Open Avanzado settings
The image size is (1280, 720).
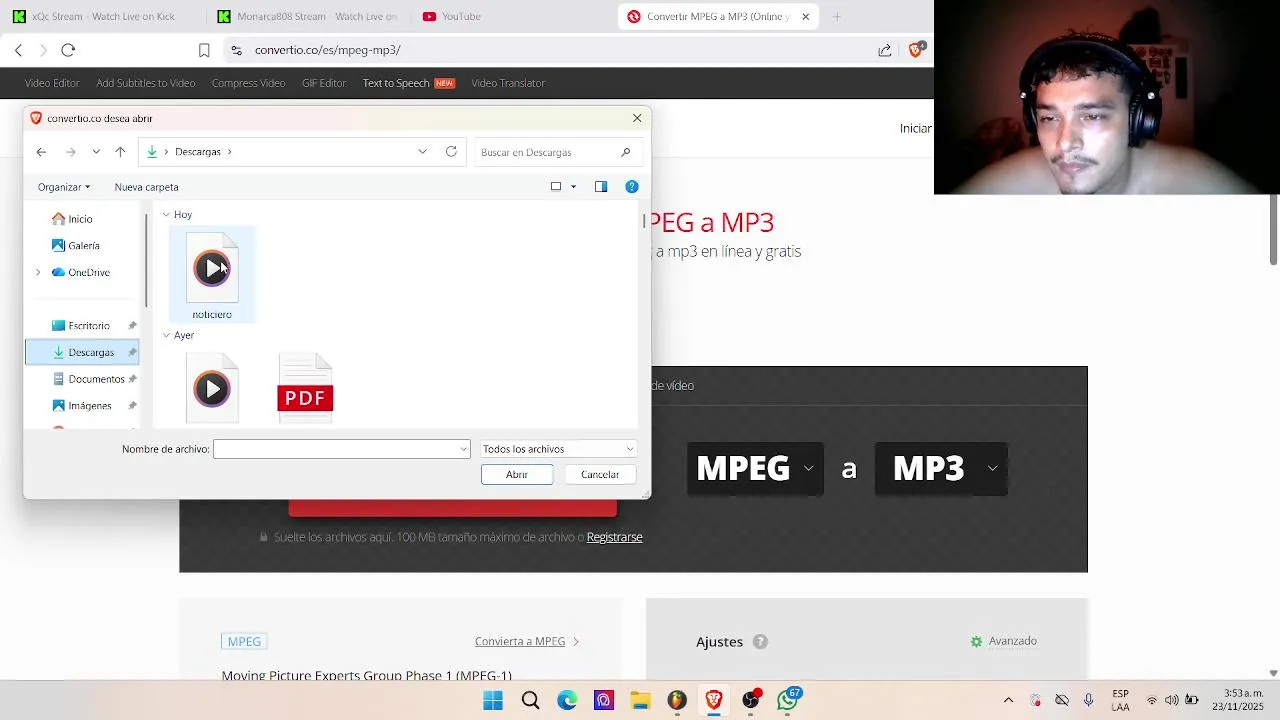1004,641
